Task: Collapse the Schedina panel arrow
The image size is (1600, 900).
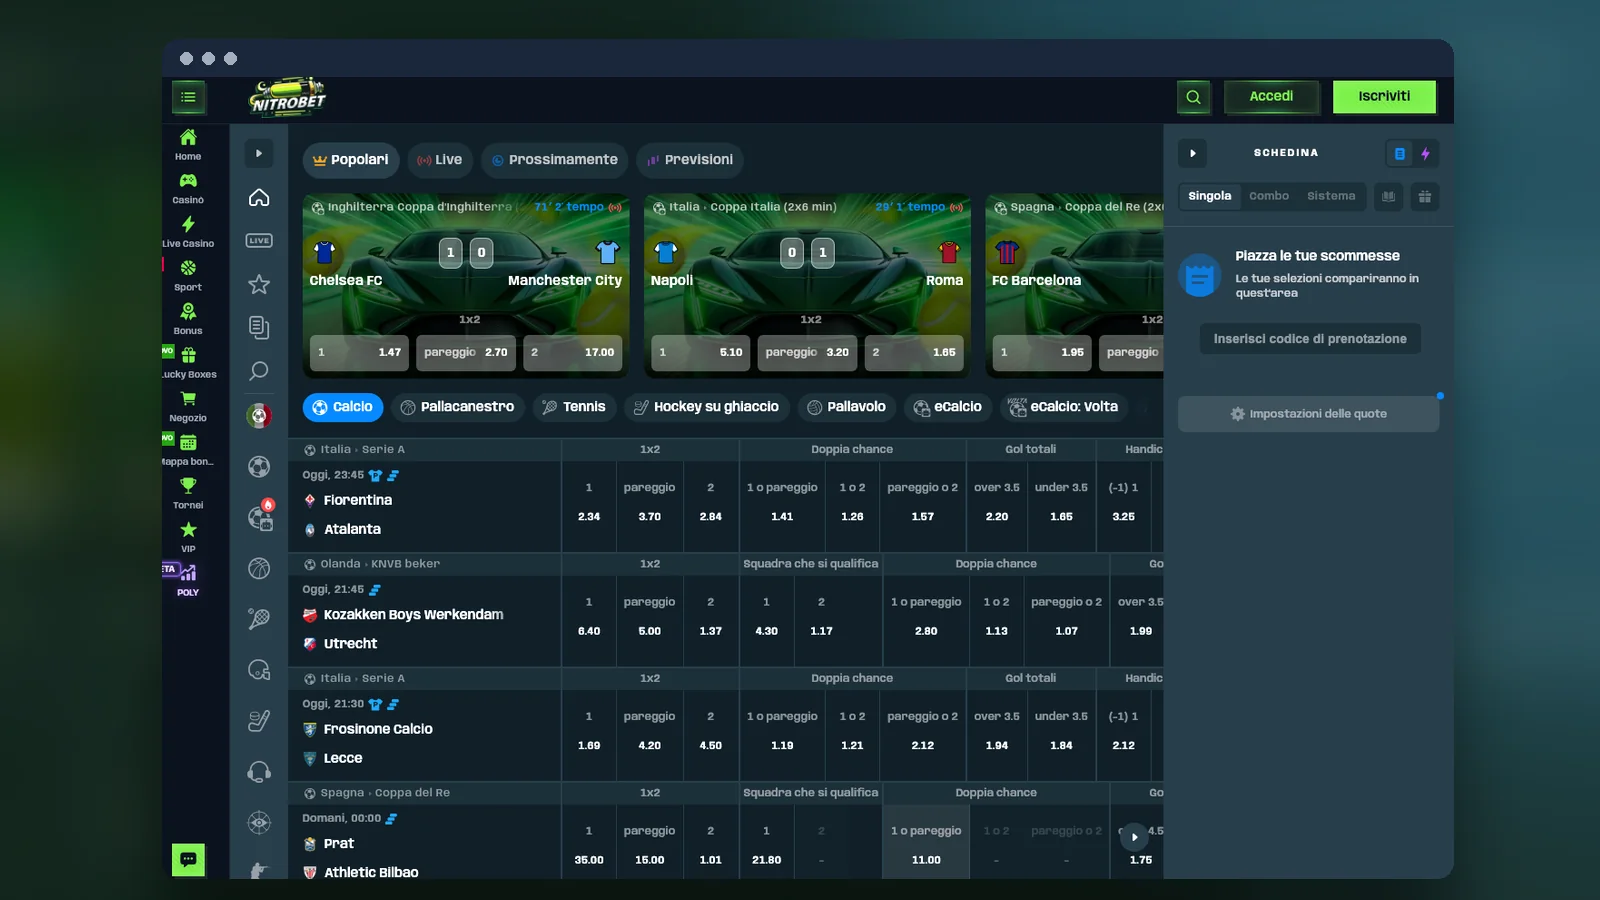Action: pos(1192,153)
